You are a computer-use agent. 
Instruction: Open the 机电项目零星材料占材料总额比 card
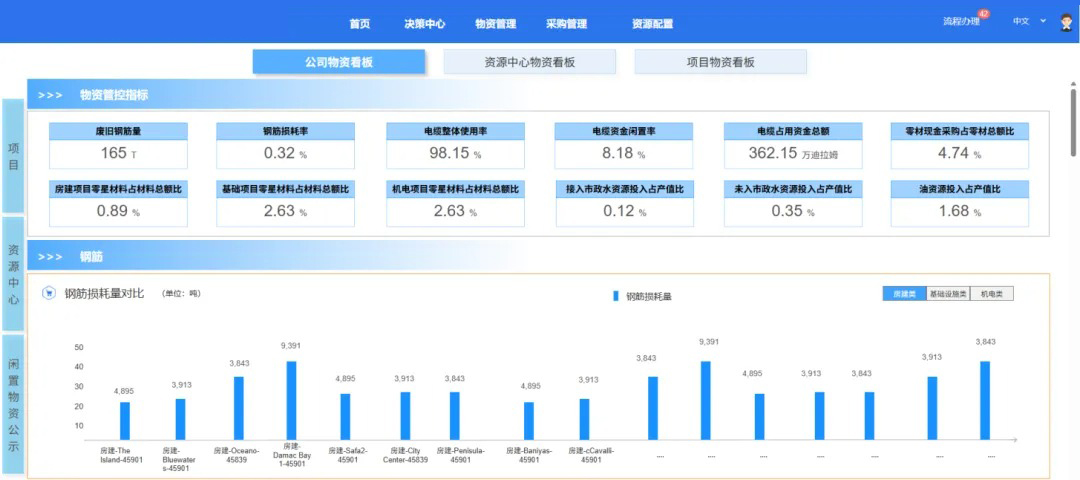click(x=455, y=204)
